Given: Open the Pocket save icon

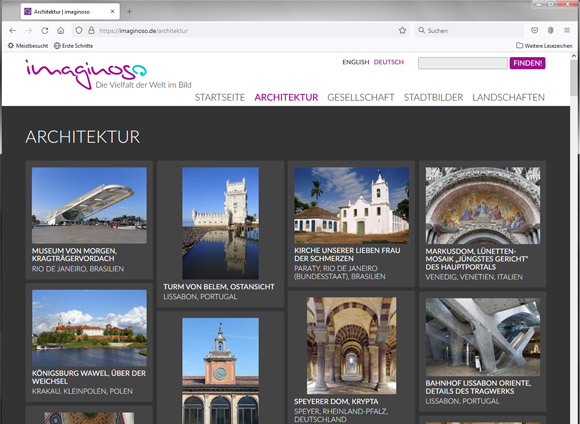Looking at the screenshot, I should [535, 30].
